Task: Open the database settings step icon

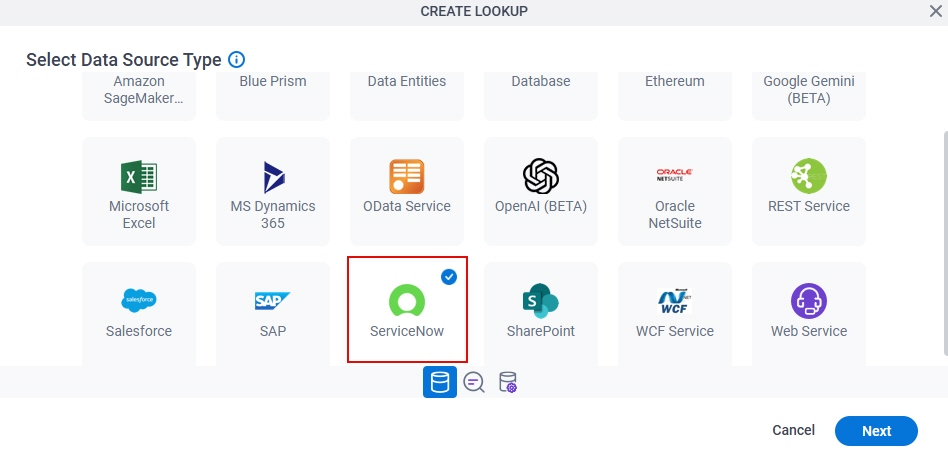Action: point(508,382)
